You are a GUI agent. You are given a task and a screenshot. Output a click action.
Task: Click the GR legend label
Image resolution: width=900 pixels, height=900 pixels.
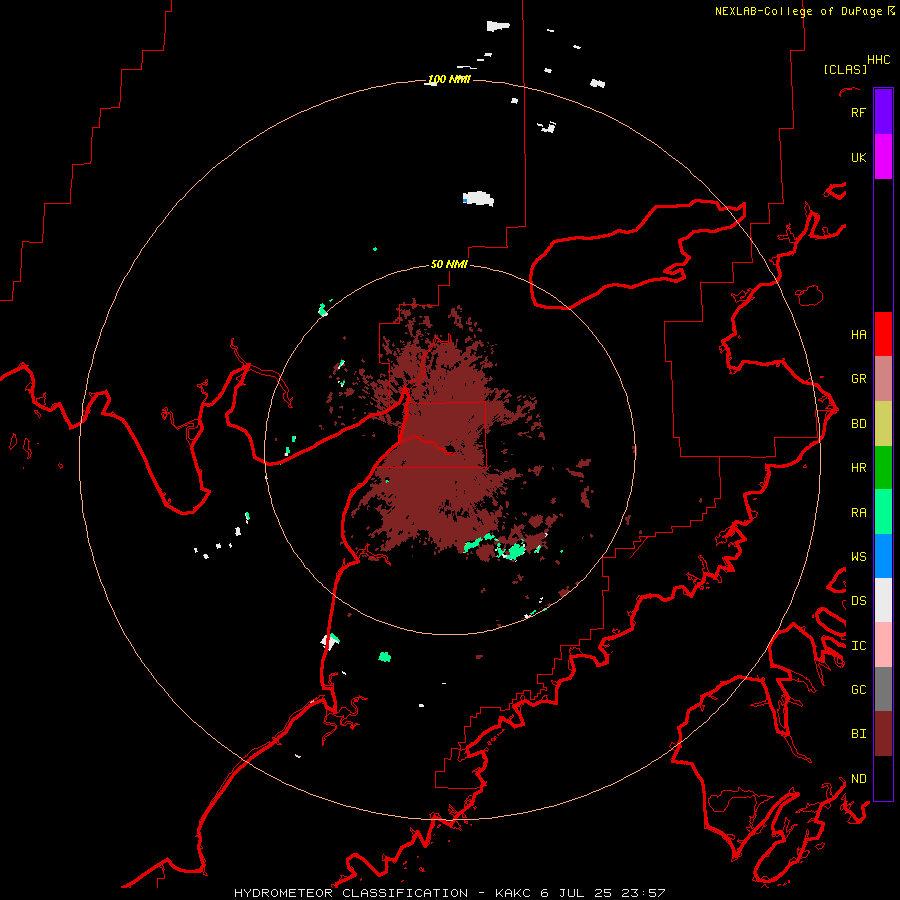coord(858,379)
